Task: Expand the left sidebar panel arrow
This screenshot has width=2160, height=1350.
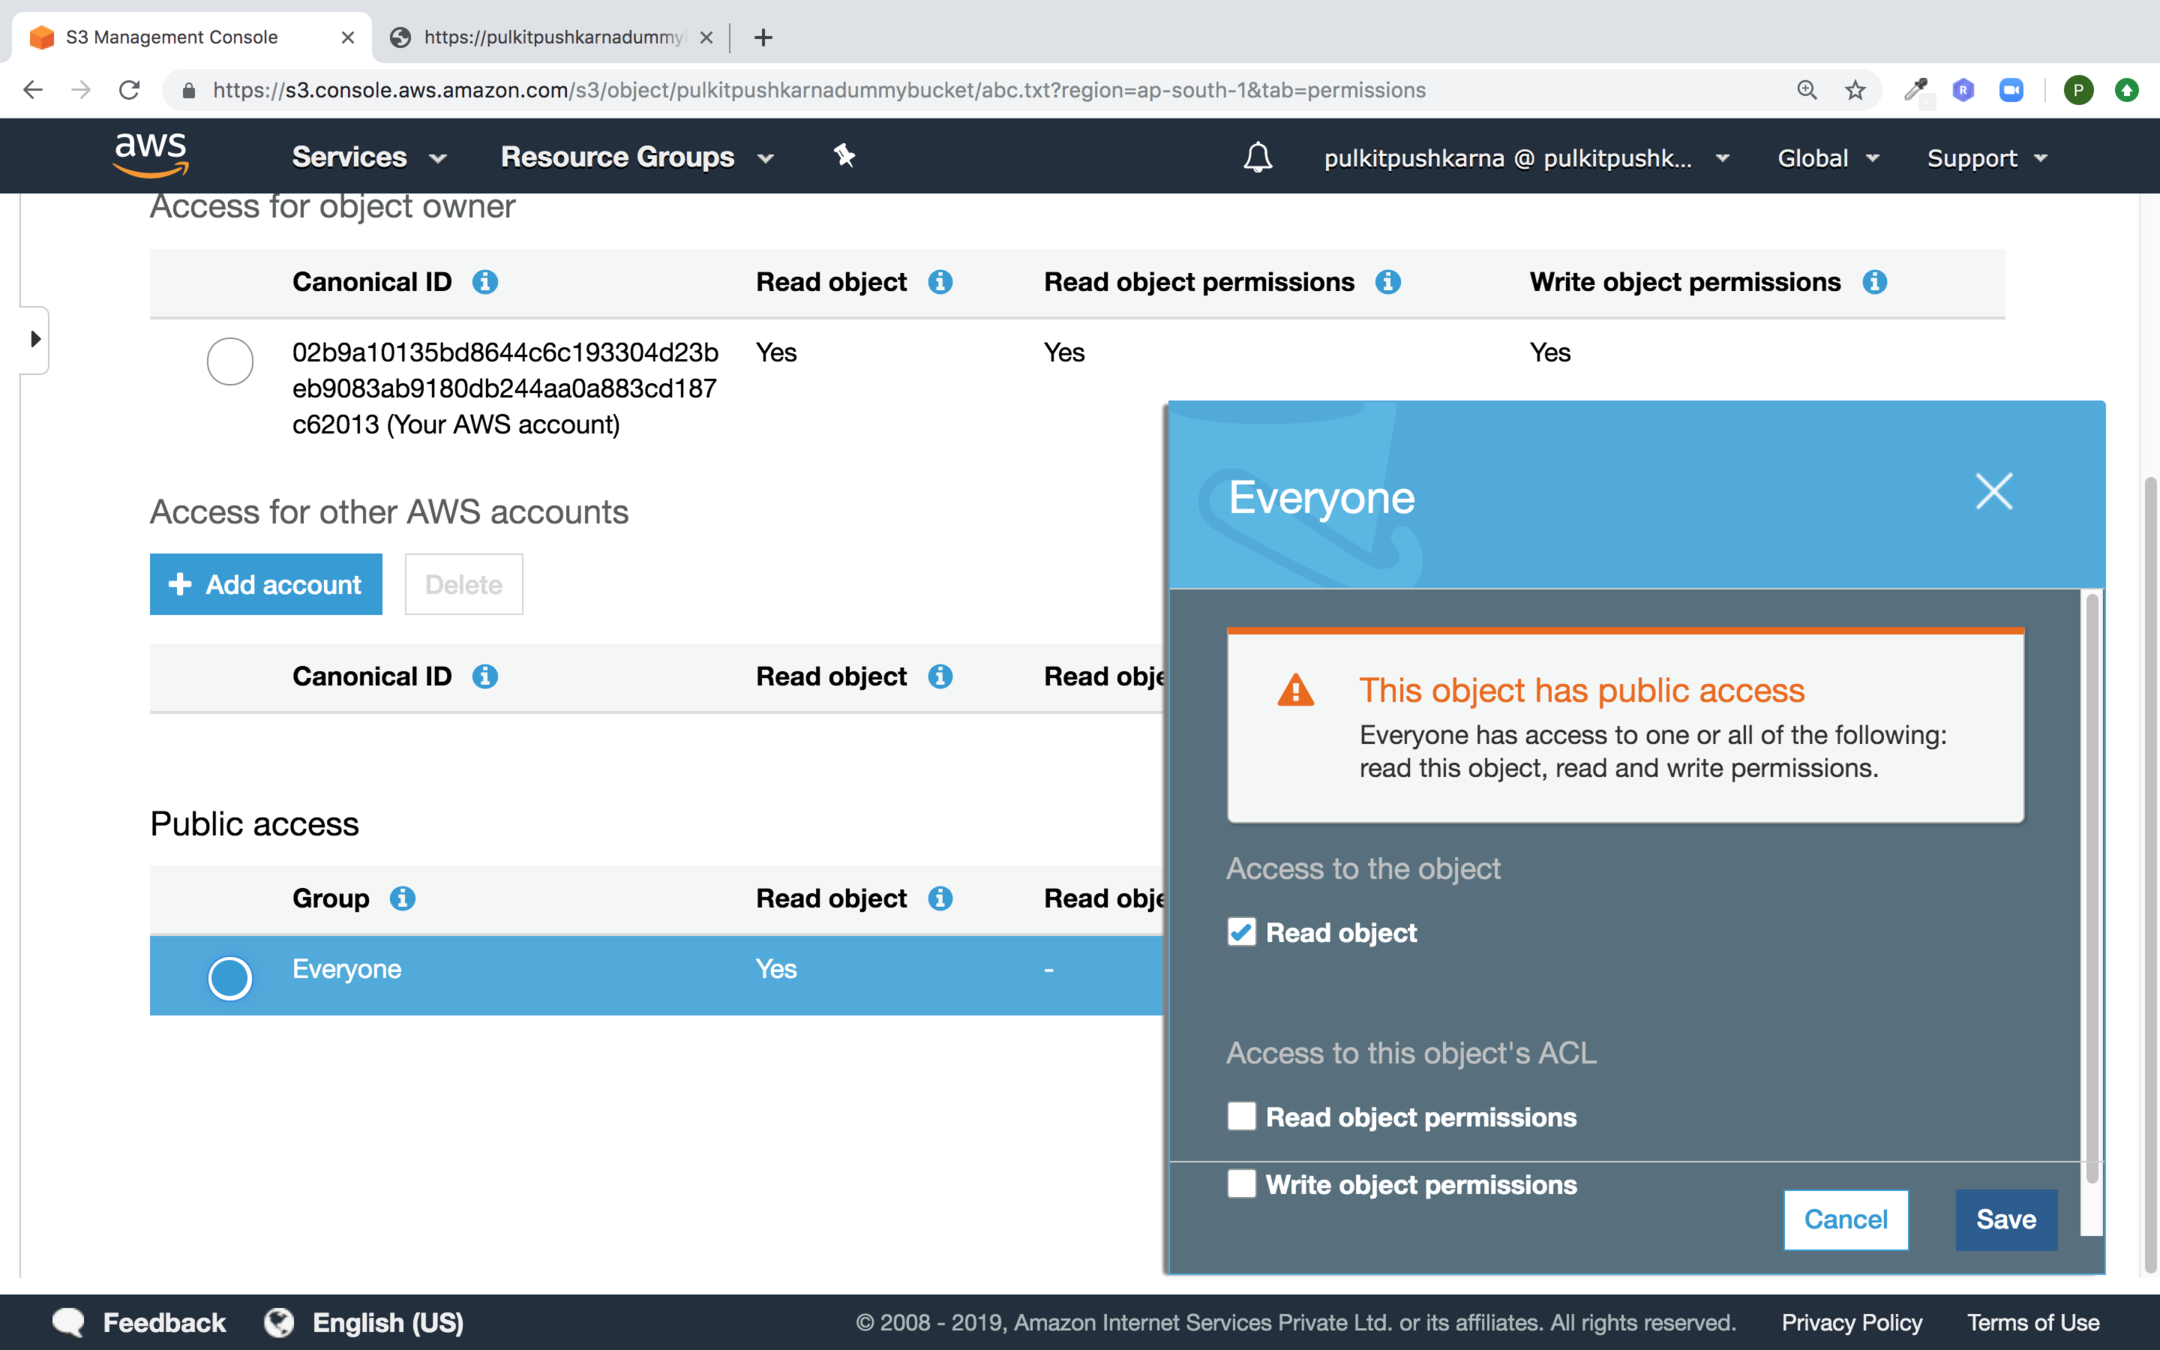Action: 35,339
